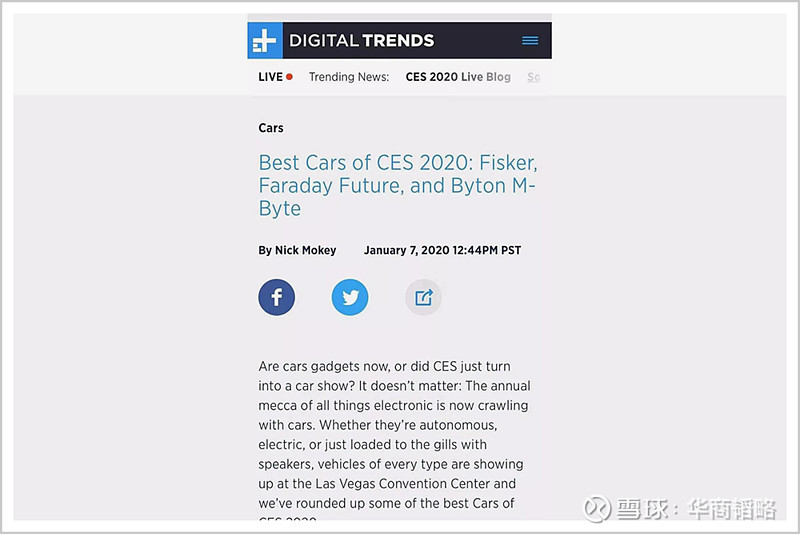Click the LIVE label in the news bar
Screen dimensions: 800x534
coord(270,77)
